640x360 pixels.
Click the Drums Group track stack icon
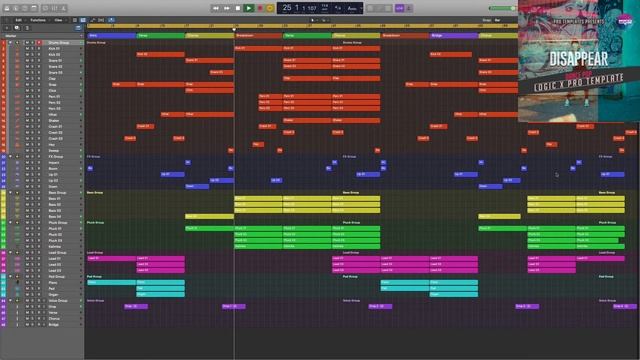coord(17,42)
